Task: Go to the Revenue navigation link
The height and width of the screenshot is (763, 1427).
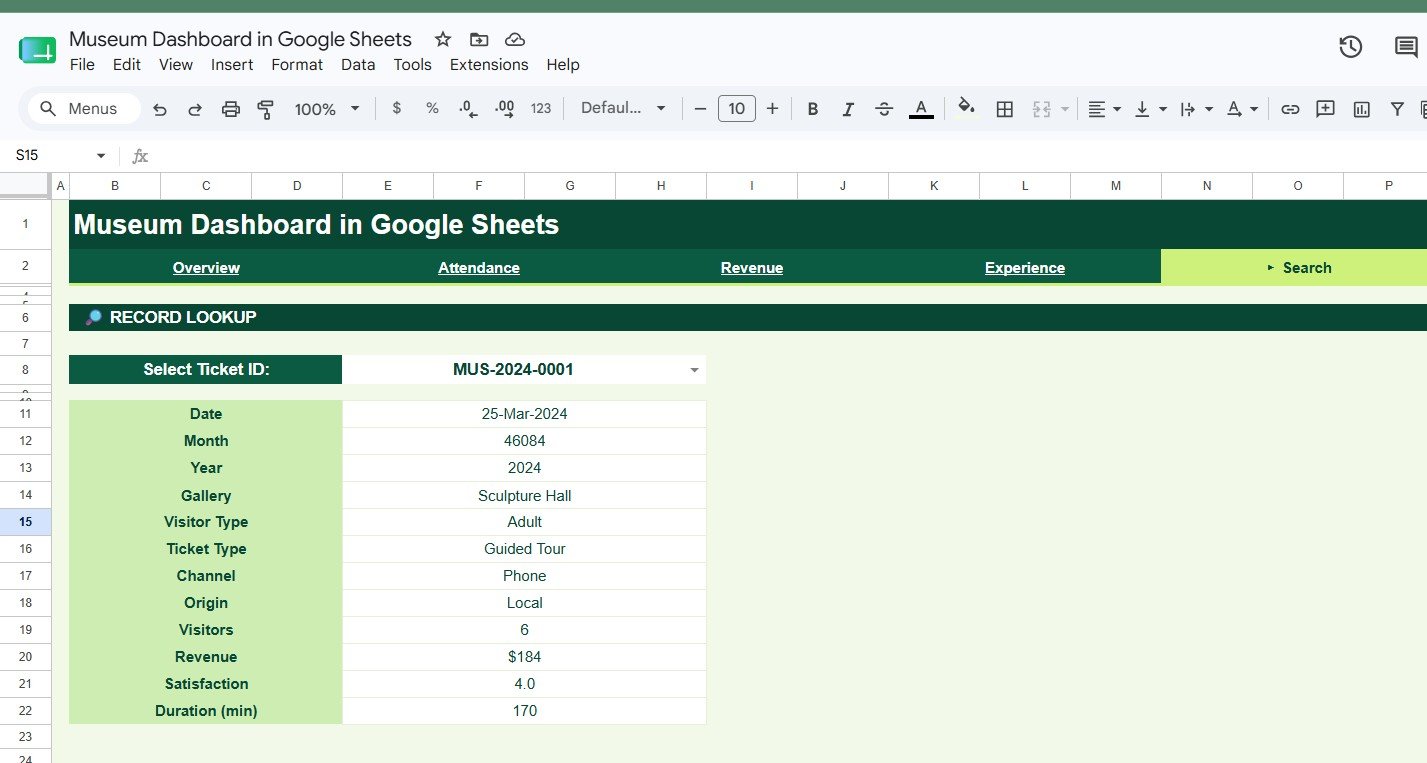Action: pyautogui.click(x=752, y=268)
